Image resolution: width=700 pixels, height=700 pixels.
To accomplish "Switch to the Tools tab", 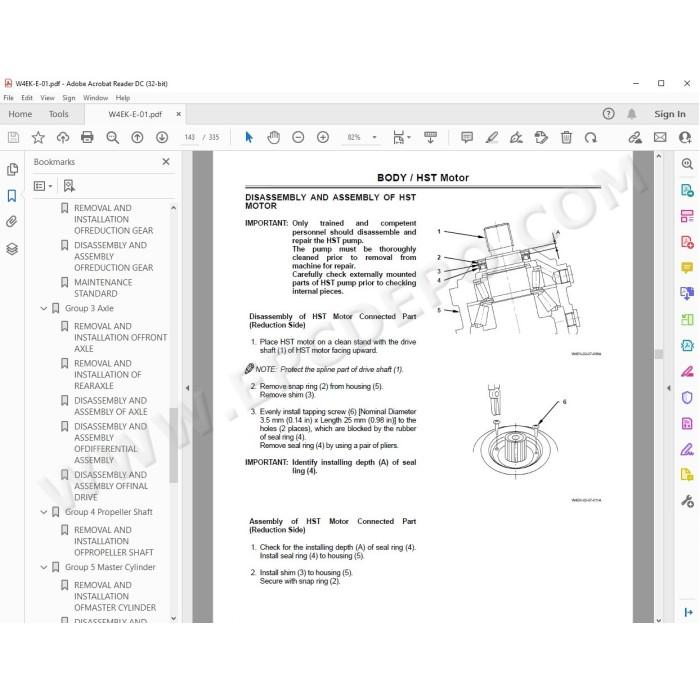I will (x=58, y=114).
